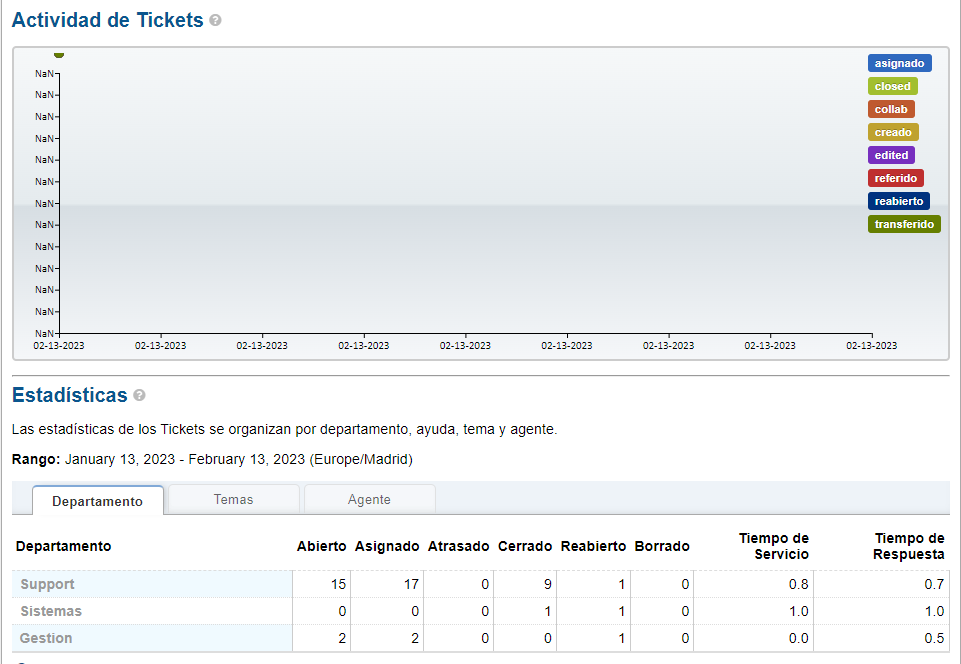The width and height of the screenshot is (961, 664).
Task: Click the olive transferido legend badge
Action: [x=903, y=224]
